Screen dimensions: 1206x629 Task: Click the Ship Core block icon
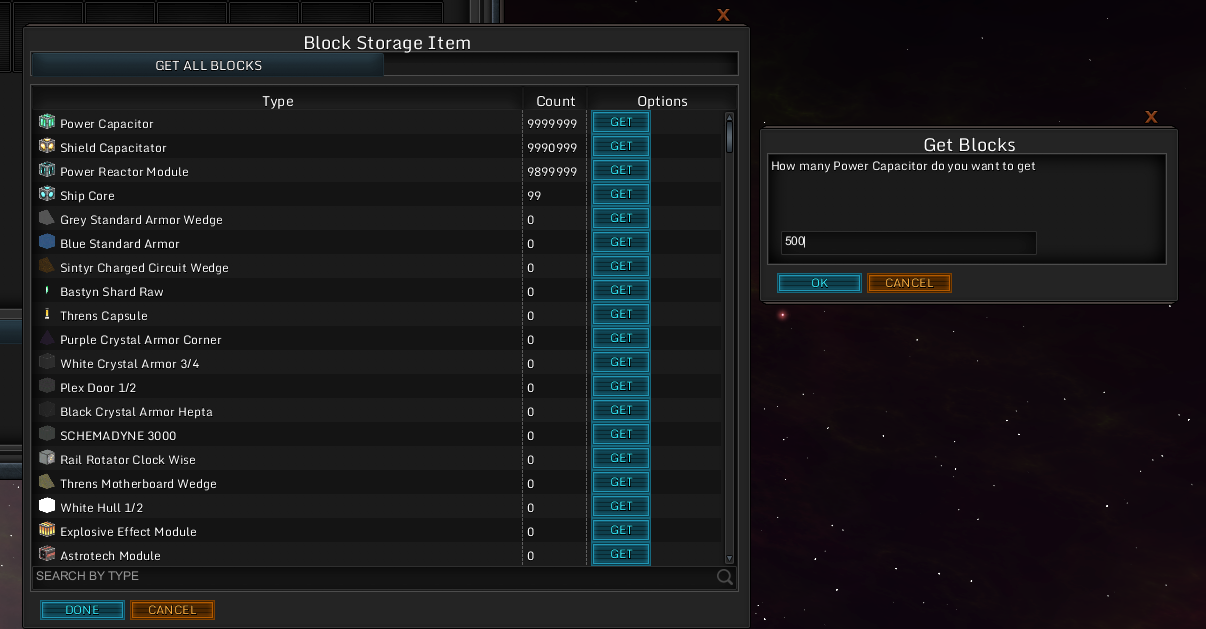coord(47,194)
